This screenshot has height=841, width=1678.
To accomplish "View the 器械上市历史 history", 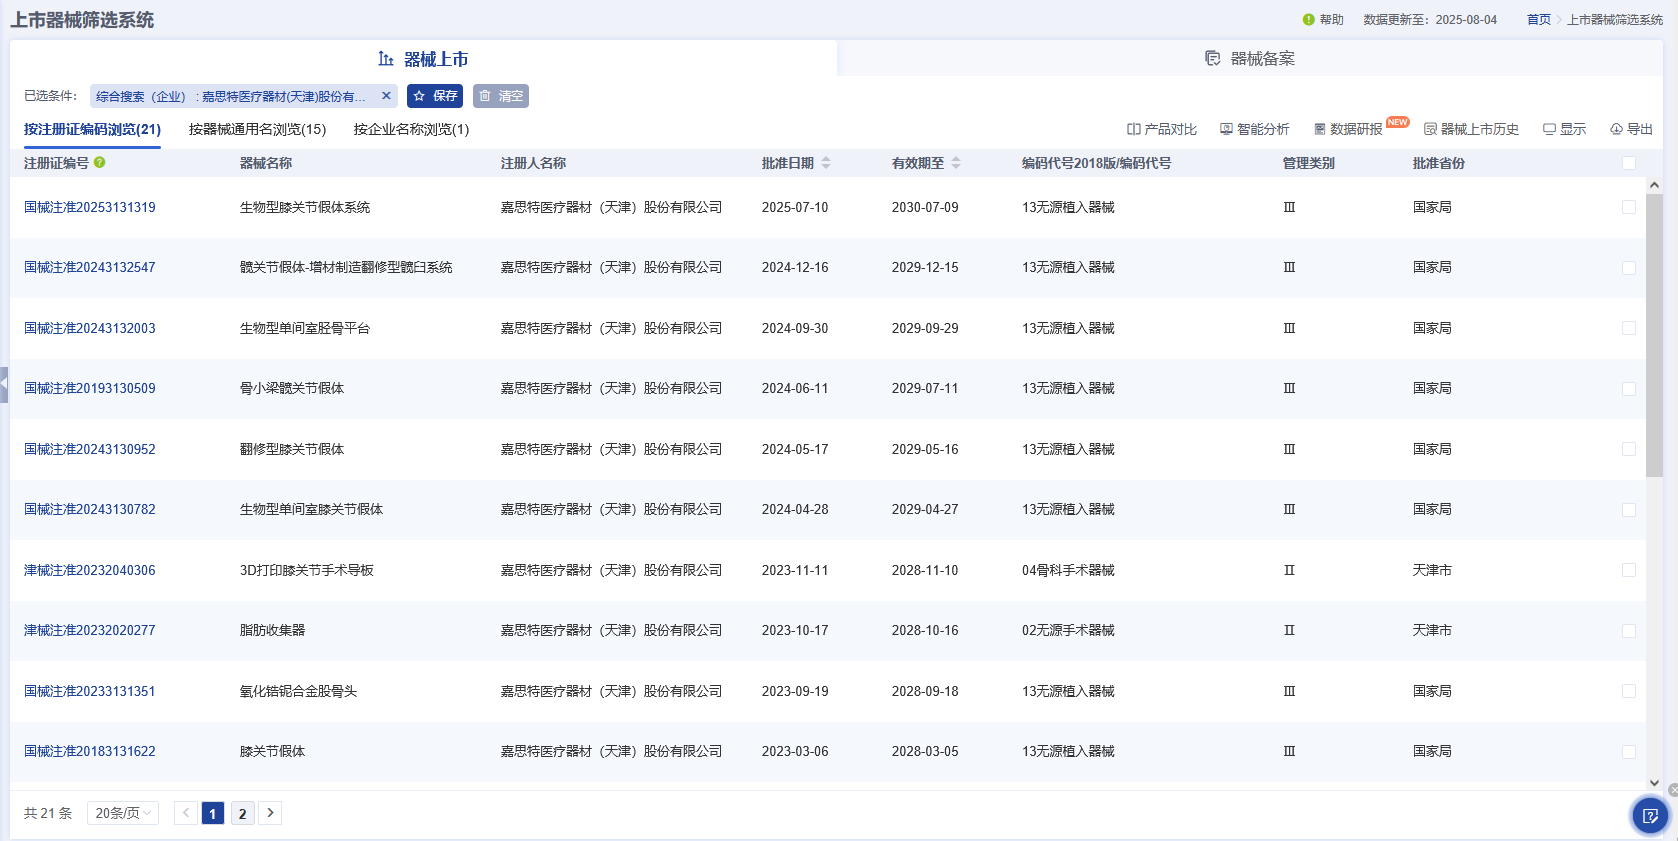I will [x=1471, y=129].
